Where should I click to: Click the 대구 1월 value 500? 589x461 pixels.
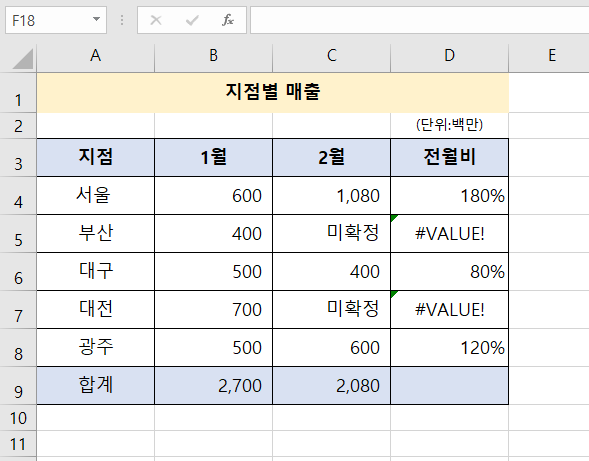(213, 272)
